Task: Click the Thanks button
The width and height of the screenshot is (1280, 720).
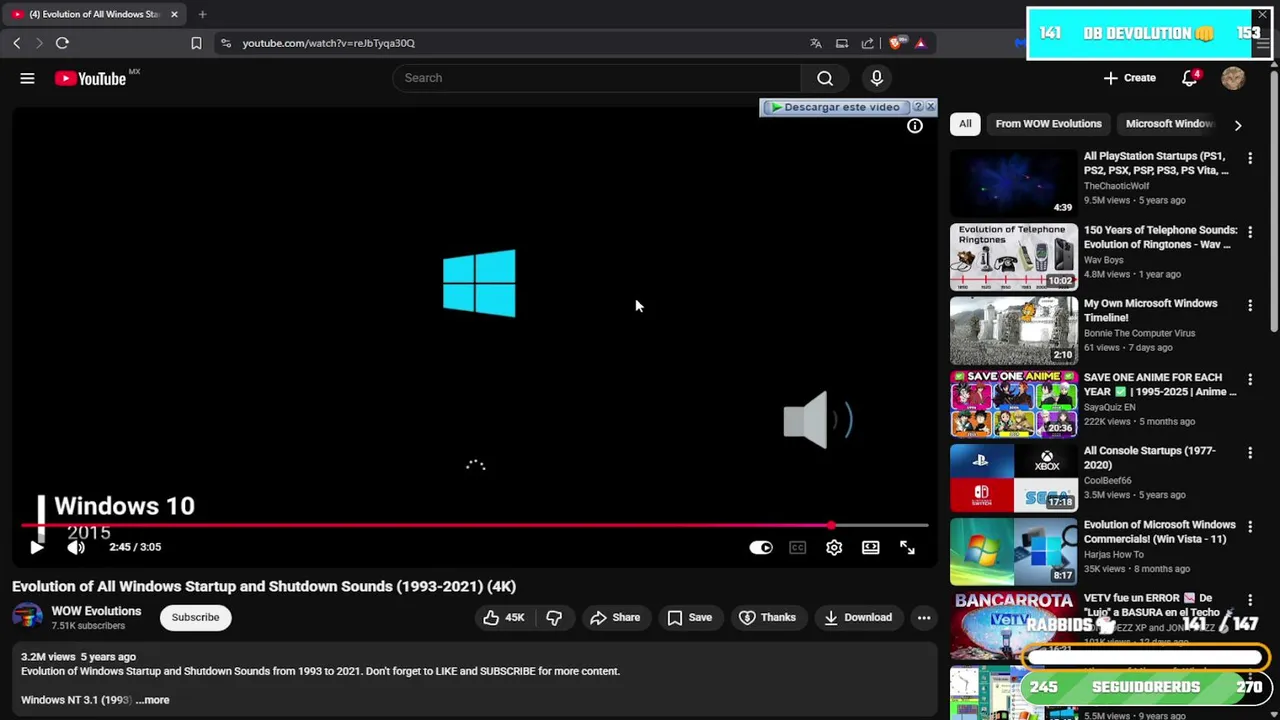Action: point(767,618)
